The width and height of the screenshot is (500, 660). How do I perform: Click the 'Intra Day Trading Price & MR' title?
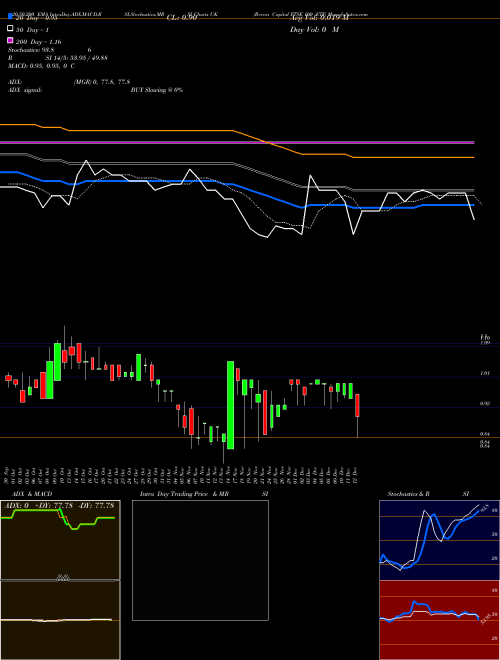click(184, 494)
